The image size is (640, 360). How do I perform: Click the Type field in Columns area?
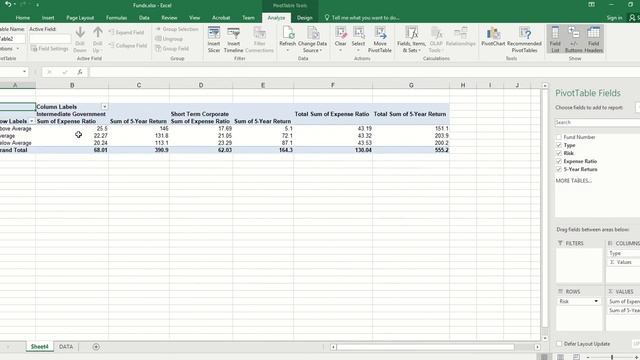(624, 253)
